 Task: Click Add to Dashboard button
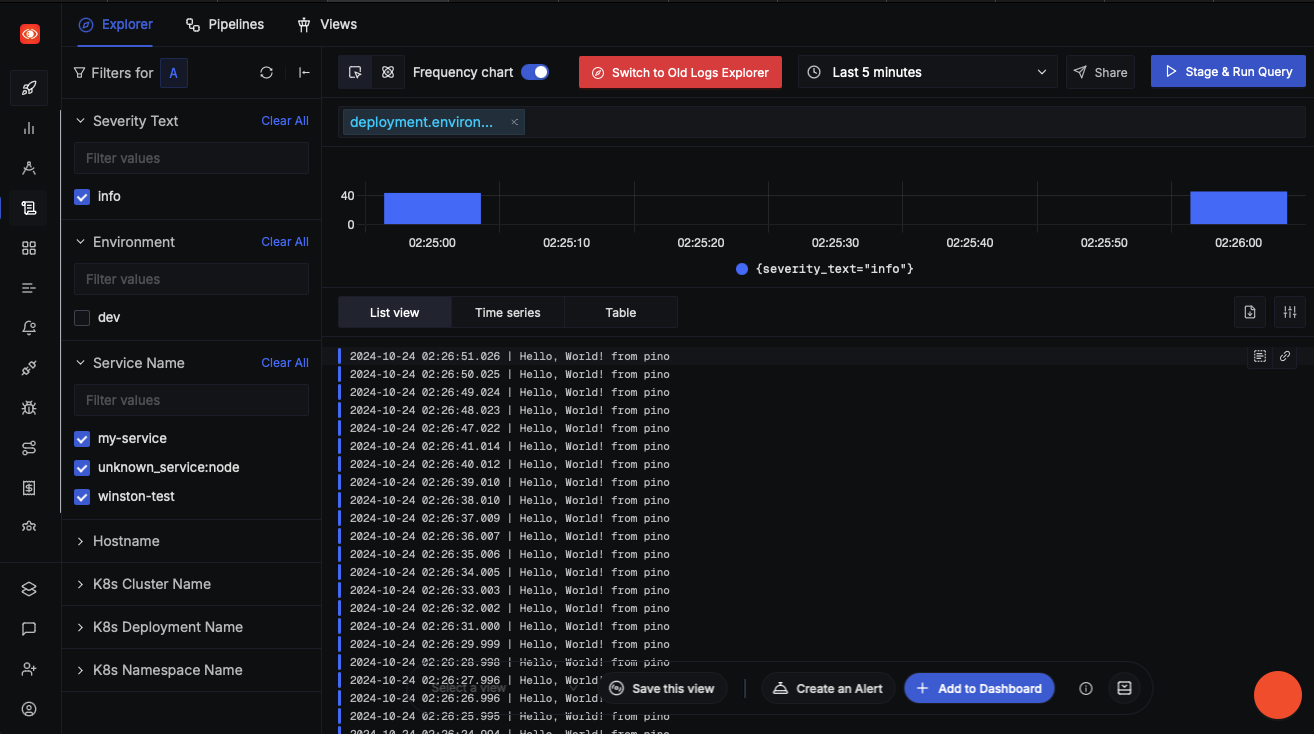979,688
